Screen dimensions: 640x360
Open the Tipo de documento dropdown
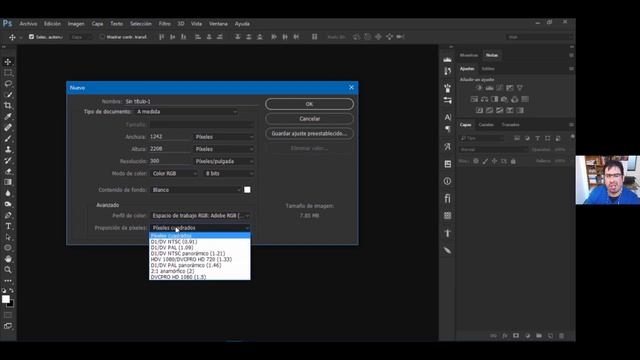[187, 112]
